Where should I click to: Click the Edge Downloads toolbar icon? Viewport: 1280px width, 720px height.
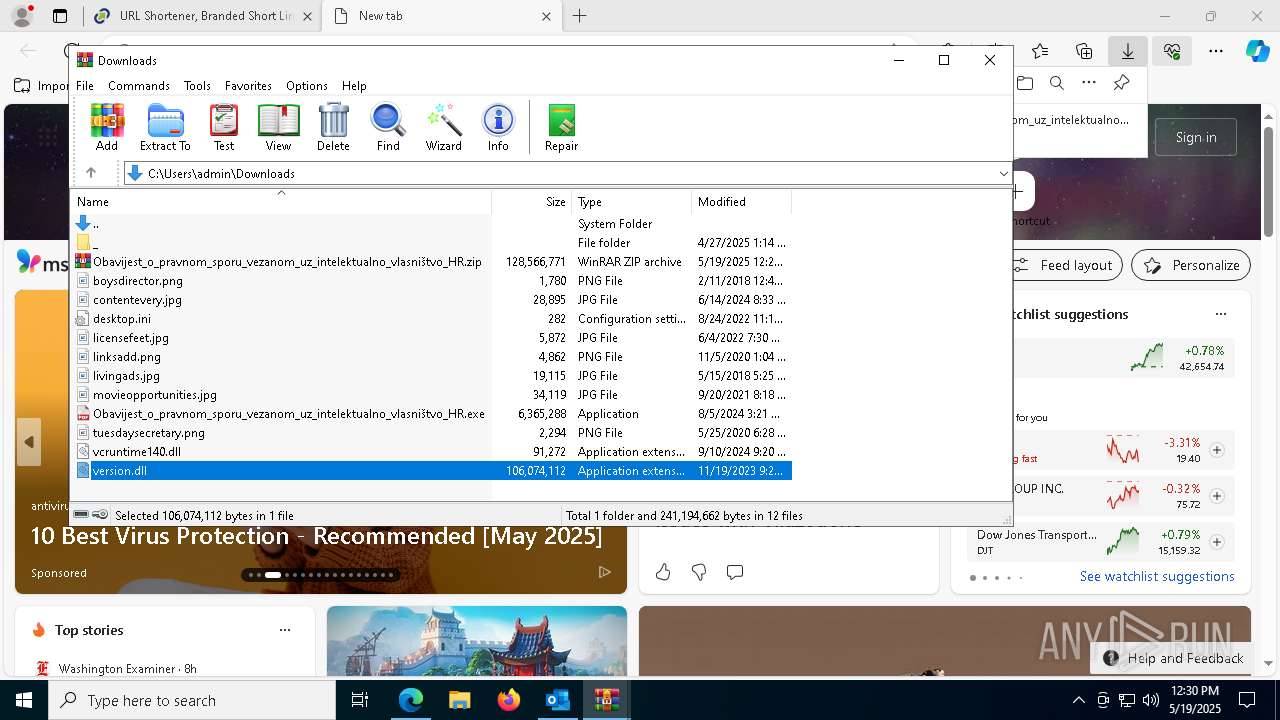point(1127,51)
